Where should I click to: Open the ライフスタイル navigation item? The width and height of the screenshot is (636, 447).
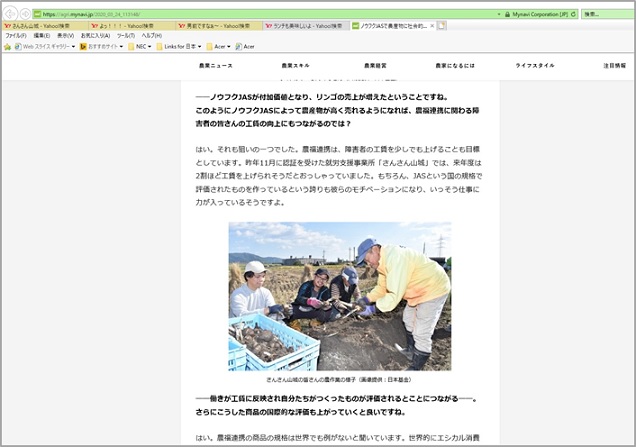pos(535,66)
